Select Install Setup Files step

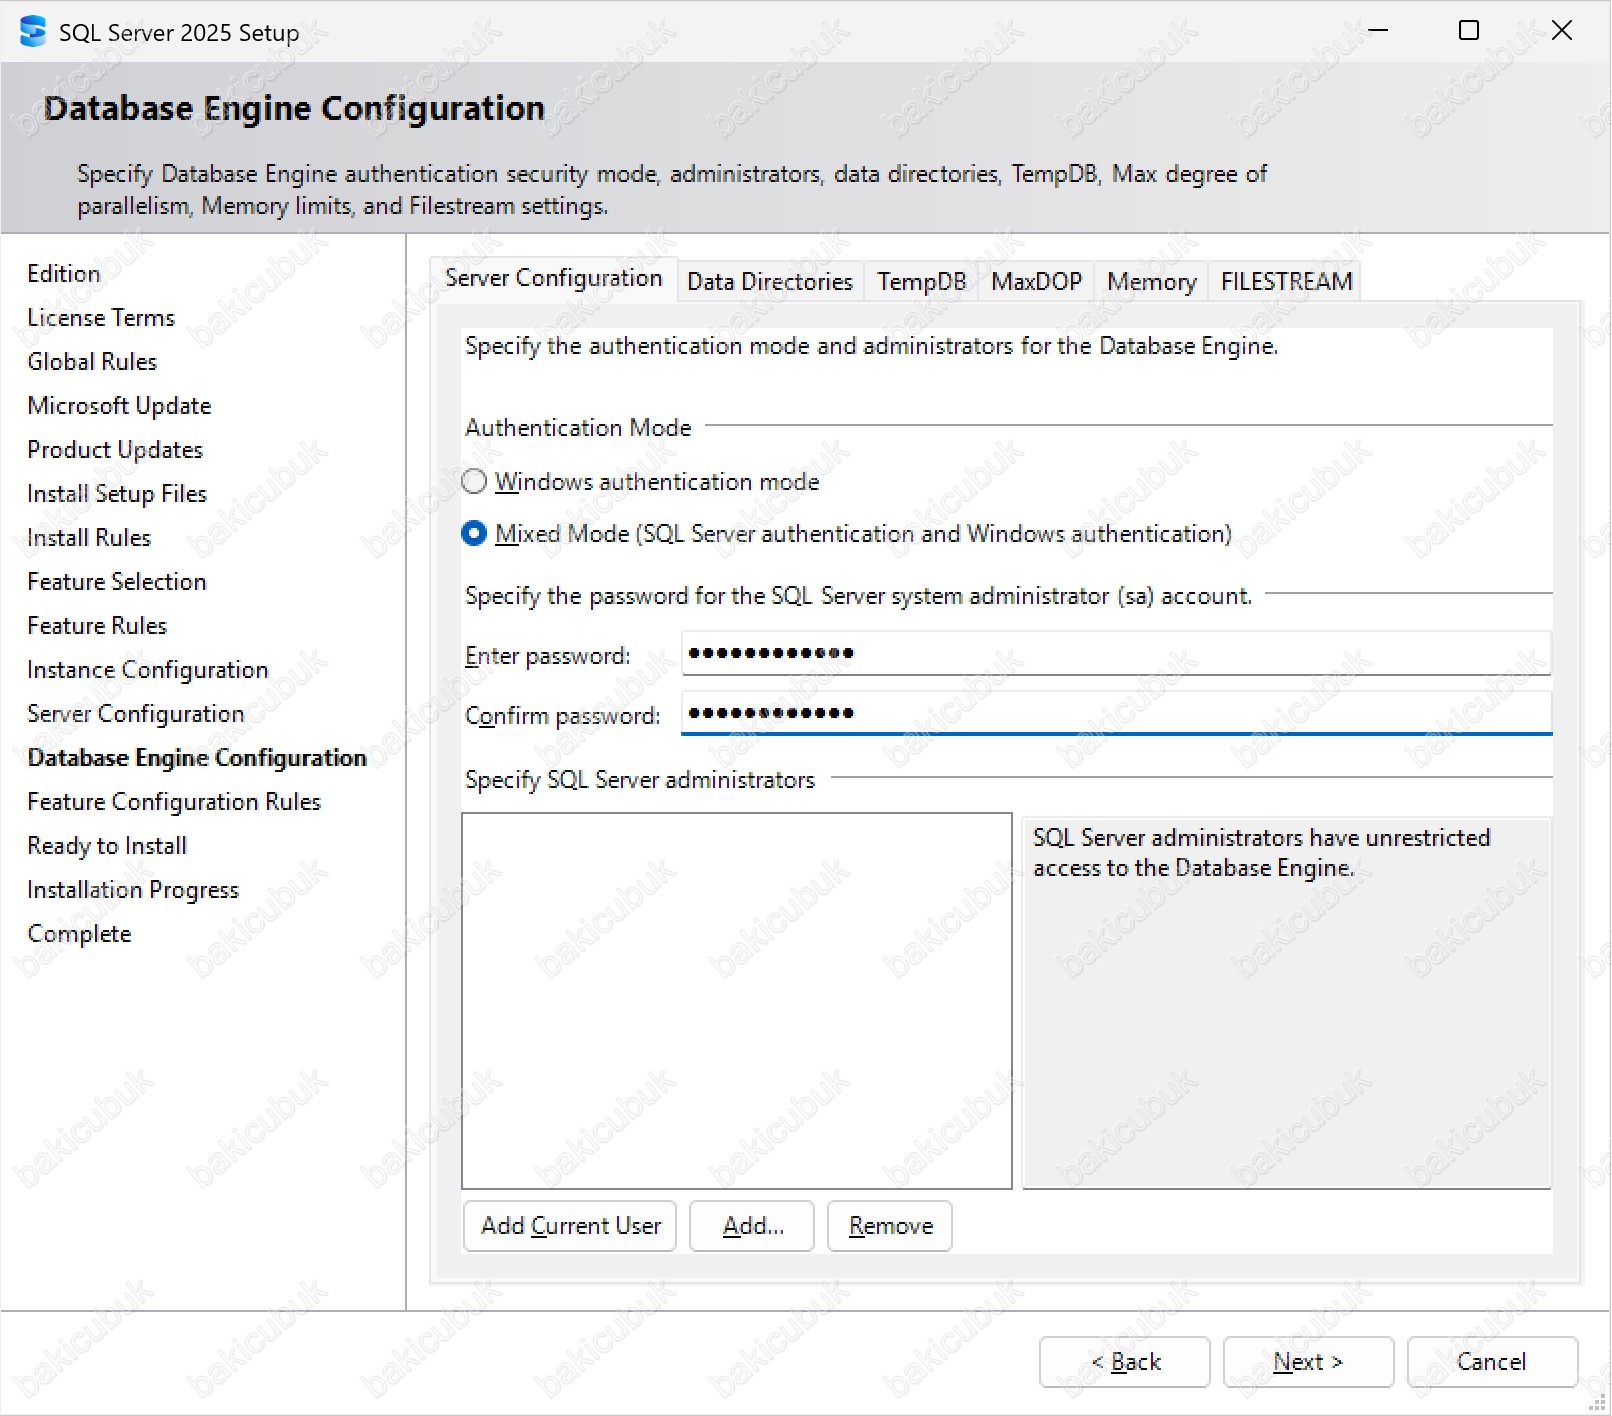pyautogui.click(x=117, y=494)
